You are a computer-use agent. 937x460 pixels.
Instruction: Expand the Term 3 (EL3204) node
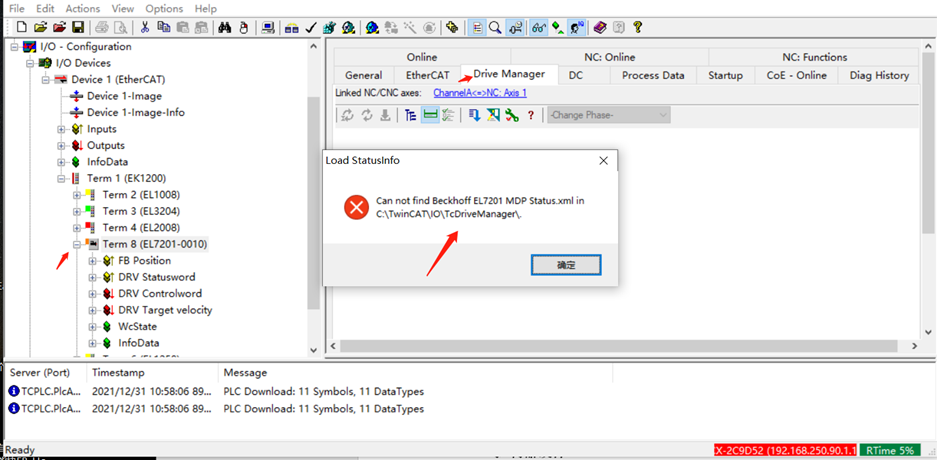click(x=76, y=211)
